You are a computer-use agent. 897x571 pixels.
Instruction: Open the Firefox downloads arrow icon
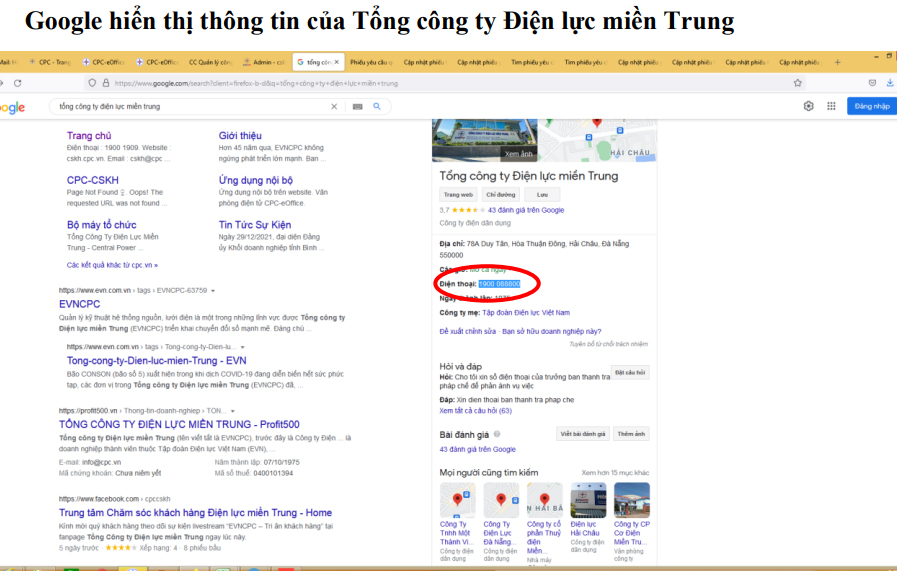coord(890,83)
